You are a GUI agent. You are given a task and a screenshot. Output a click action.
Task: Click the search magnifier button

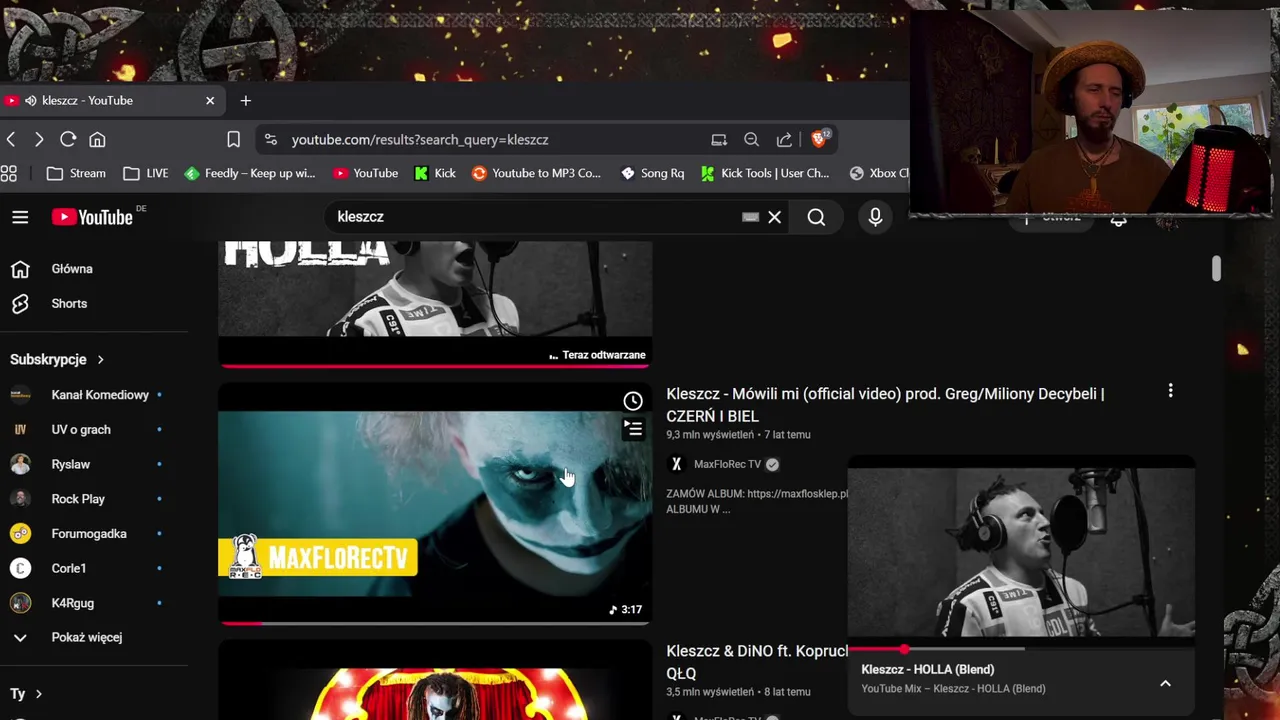pos(816,217)
